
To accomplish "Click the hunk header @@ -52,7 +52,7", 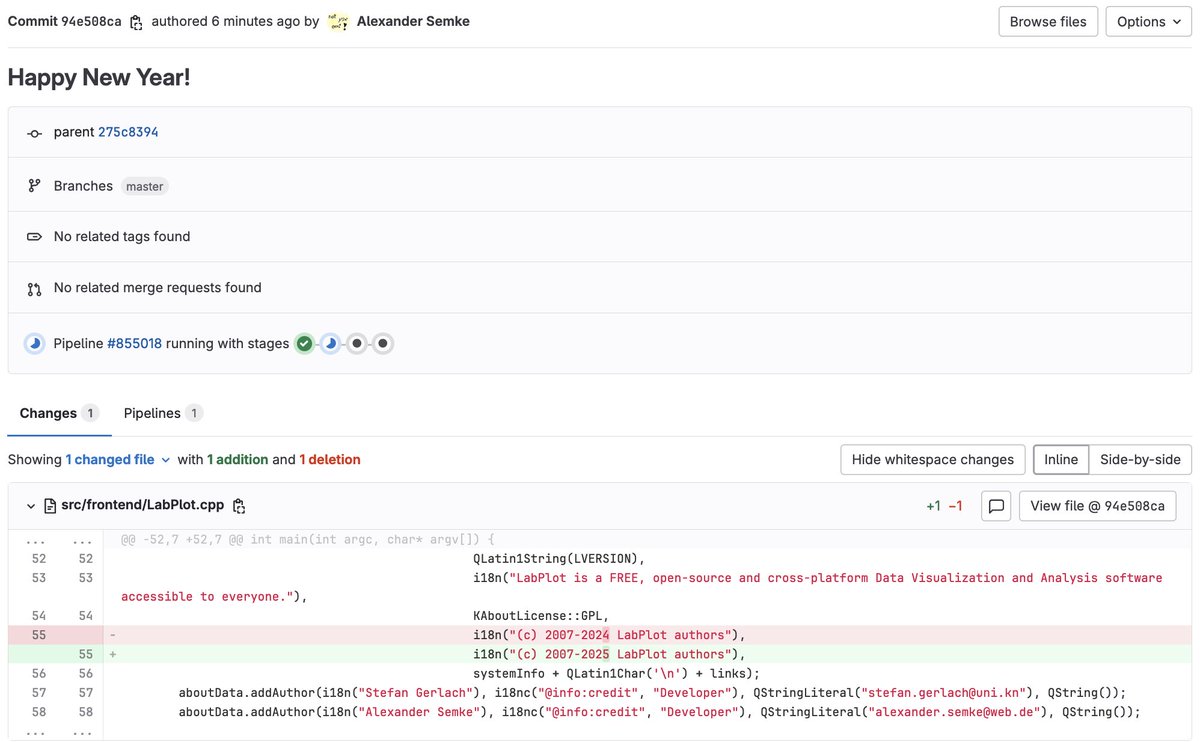I will [x=308, y=540].
